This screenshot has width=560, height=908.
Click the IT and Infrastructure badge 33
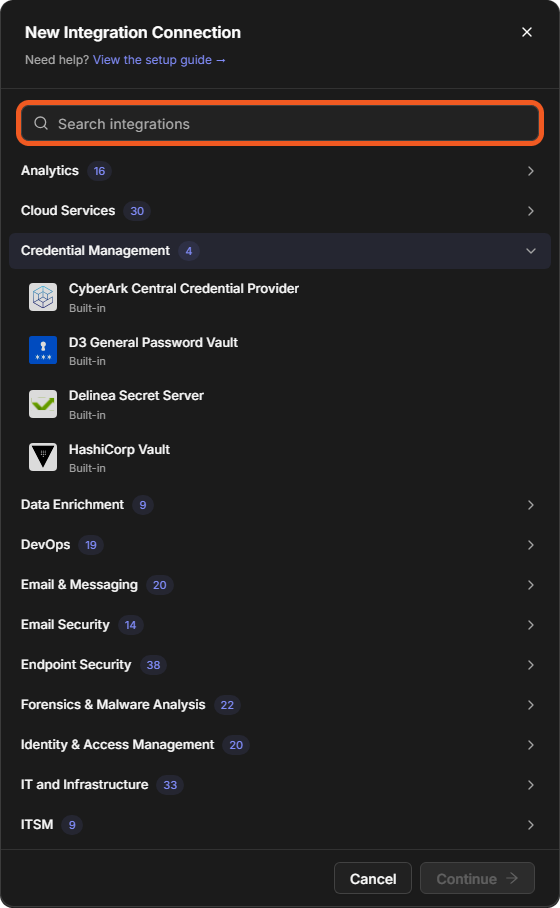coord(170,785)
